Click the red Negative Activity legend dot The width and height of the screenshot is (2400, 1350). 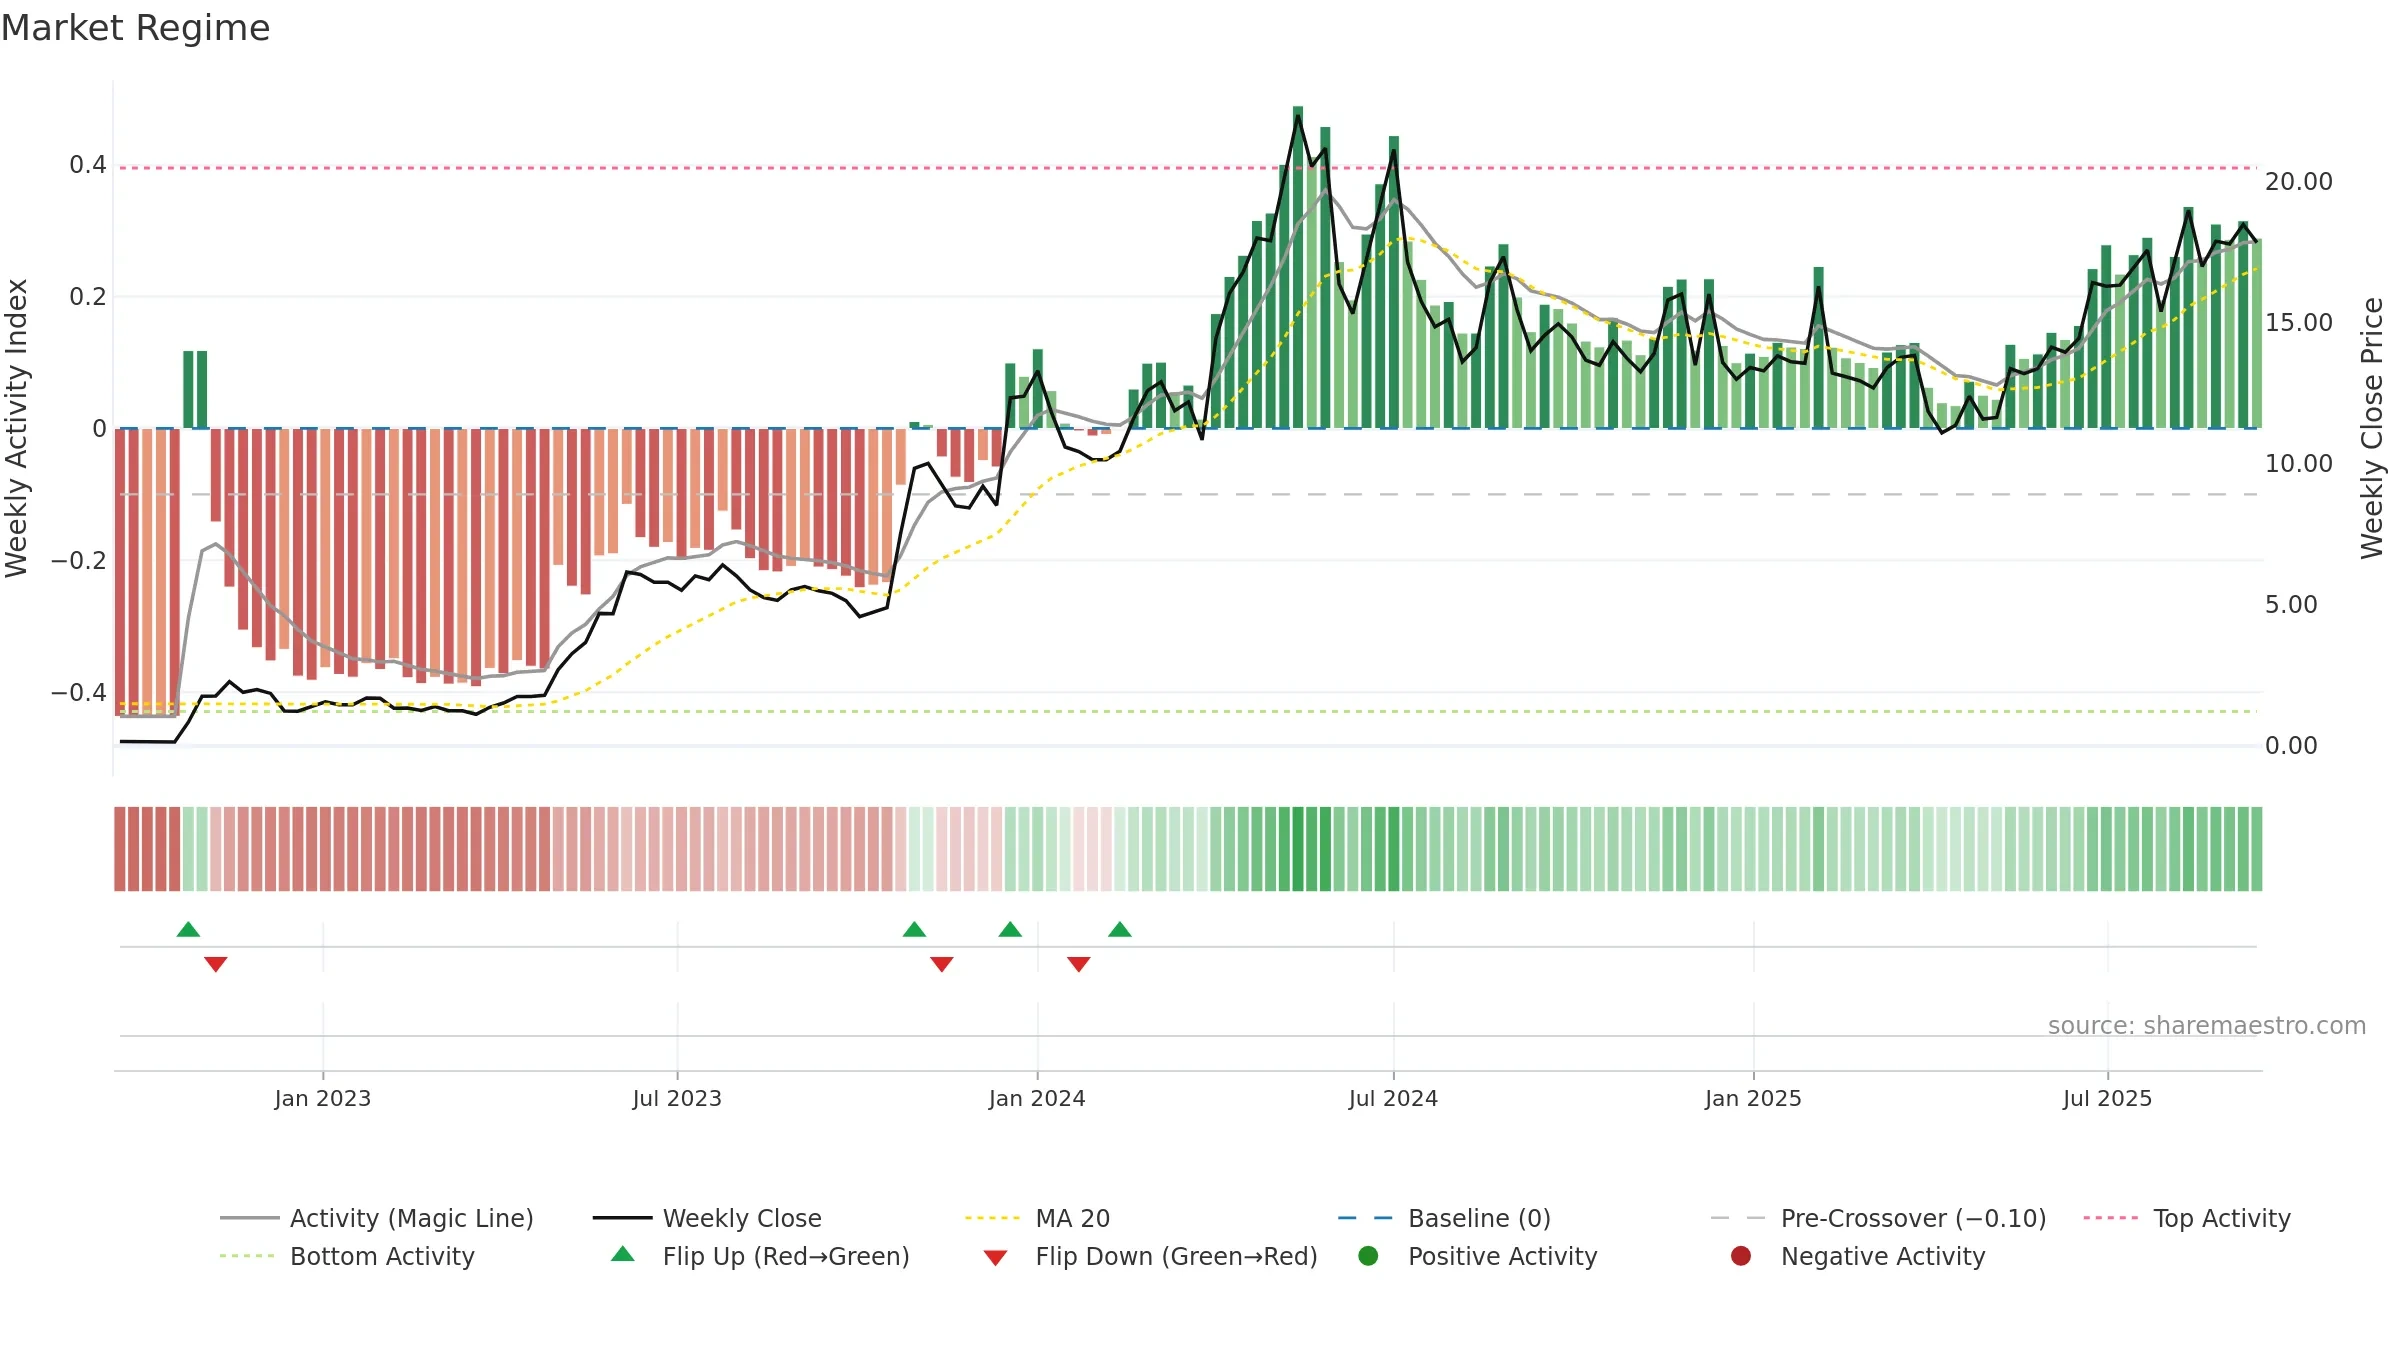point(1741,1256)
